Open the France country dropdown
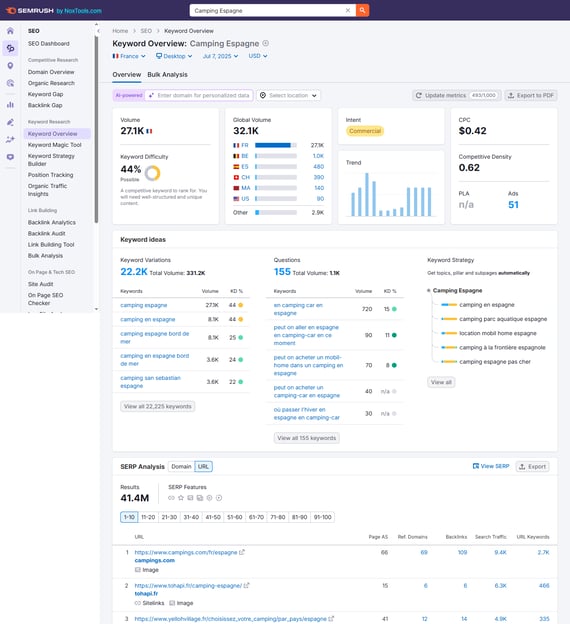The image size is (570, 624). coord(129,56)
